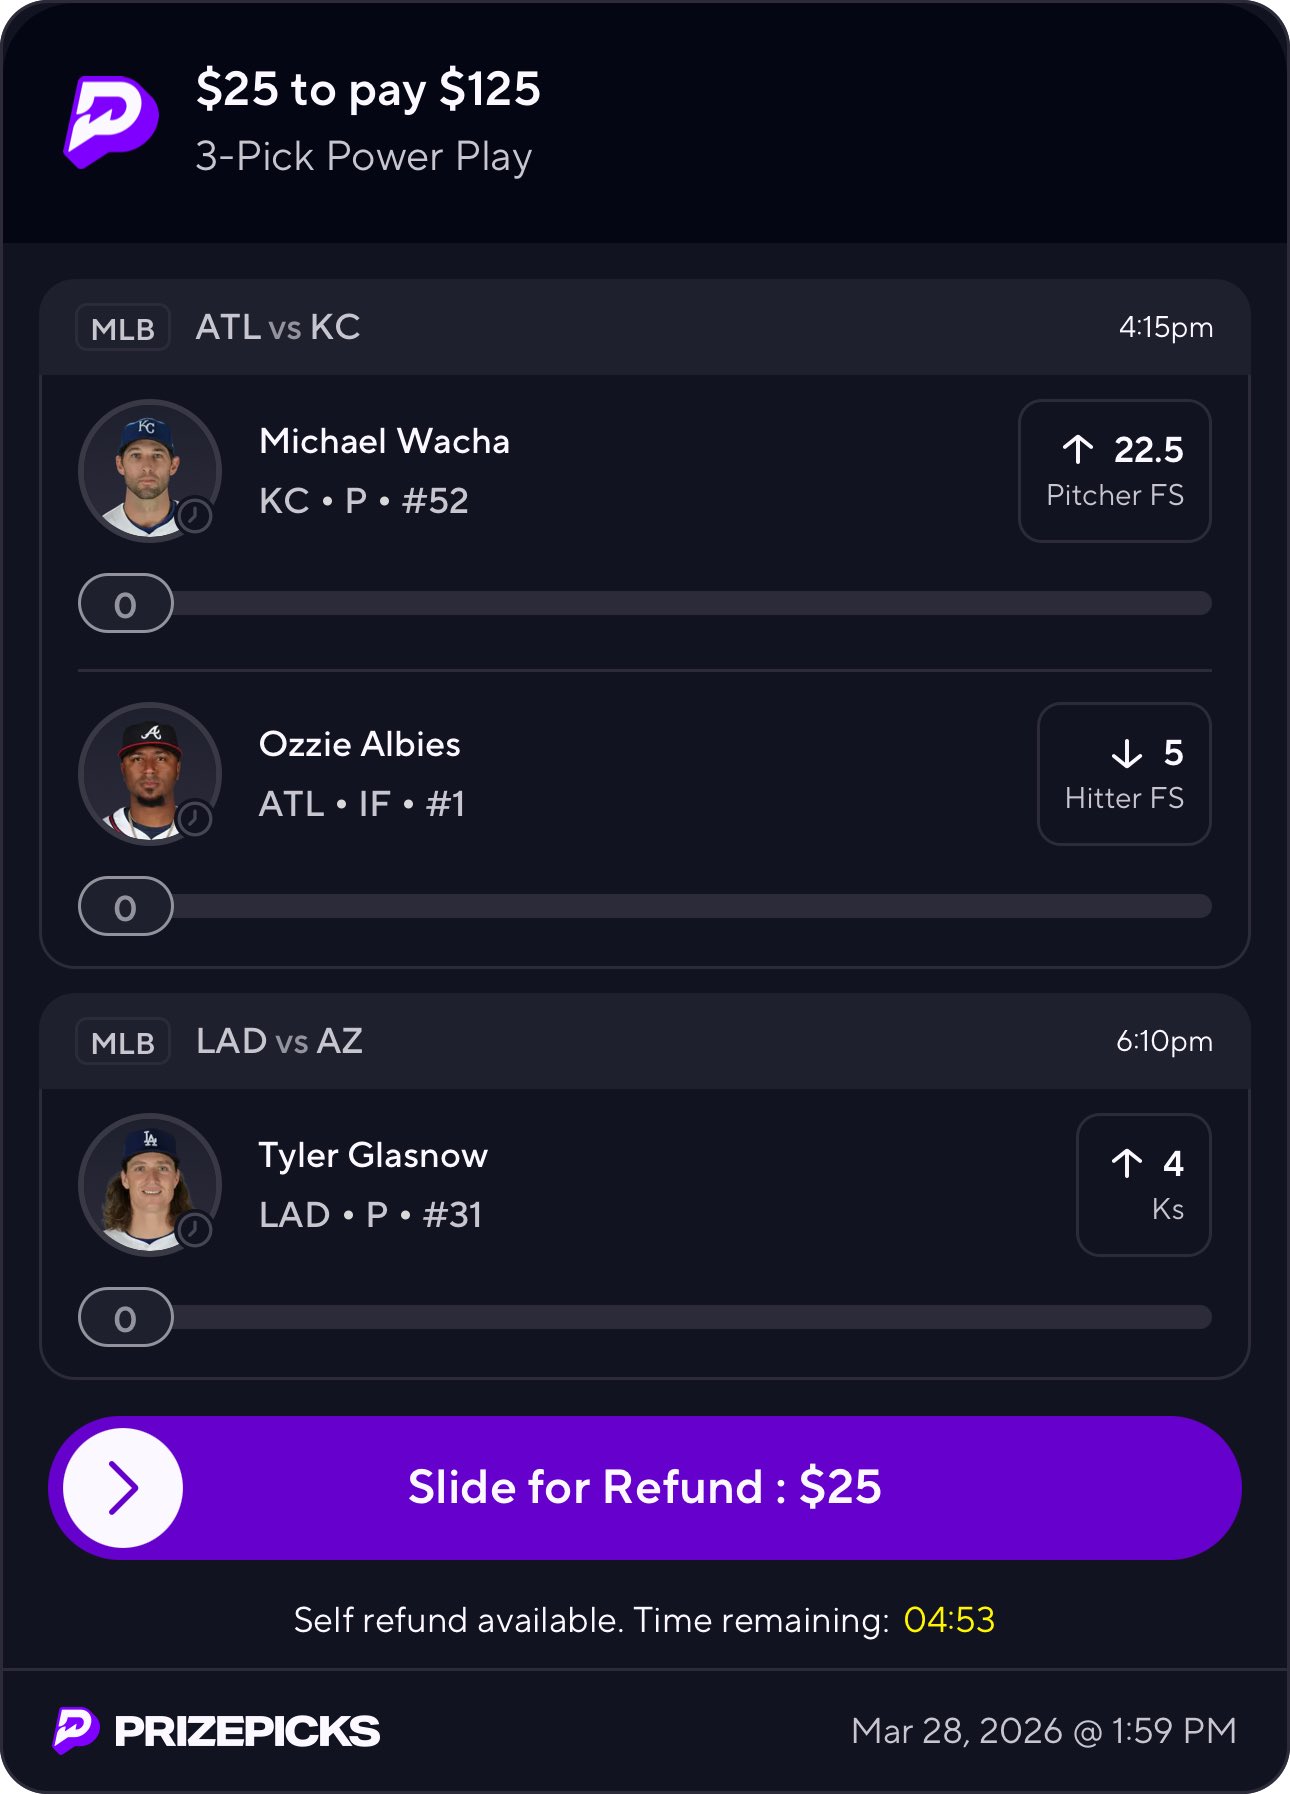Viewport: 1290px width, 1794px height.
Task: Click the clock icon on Albies' photo
Action: tap(195, 819)
